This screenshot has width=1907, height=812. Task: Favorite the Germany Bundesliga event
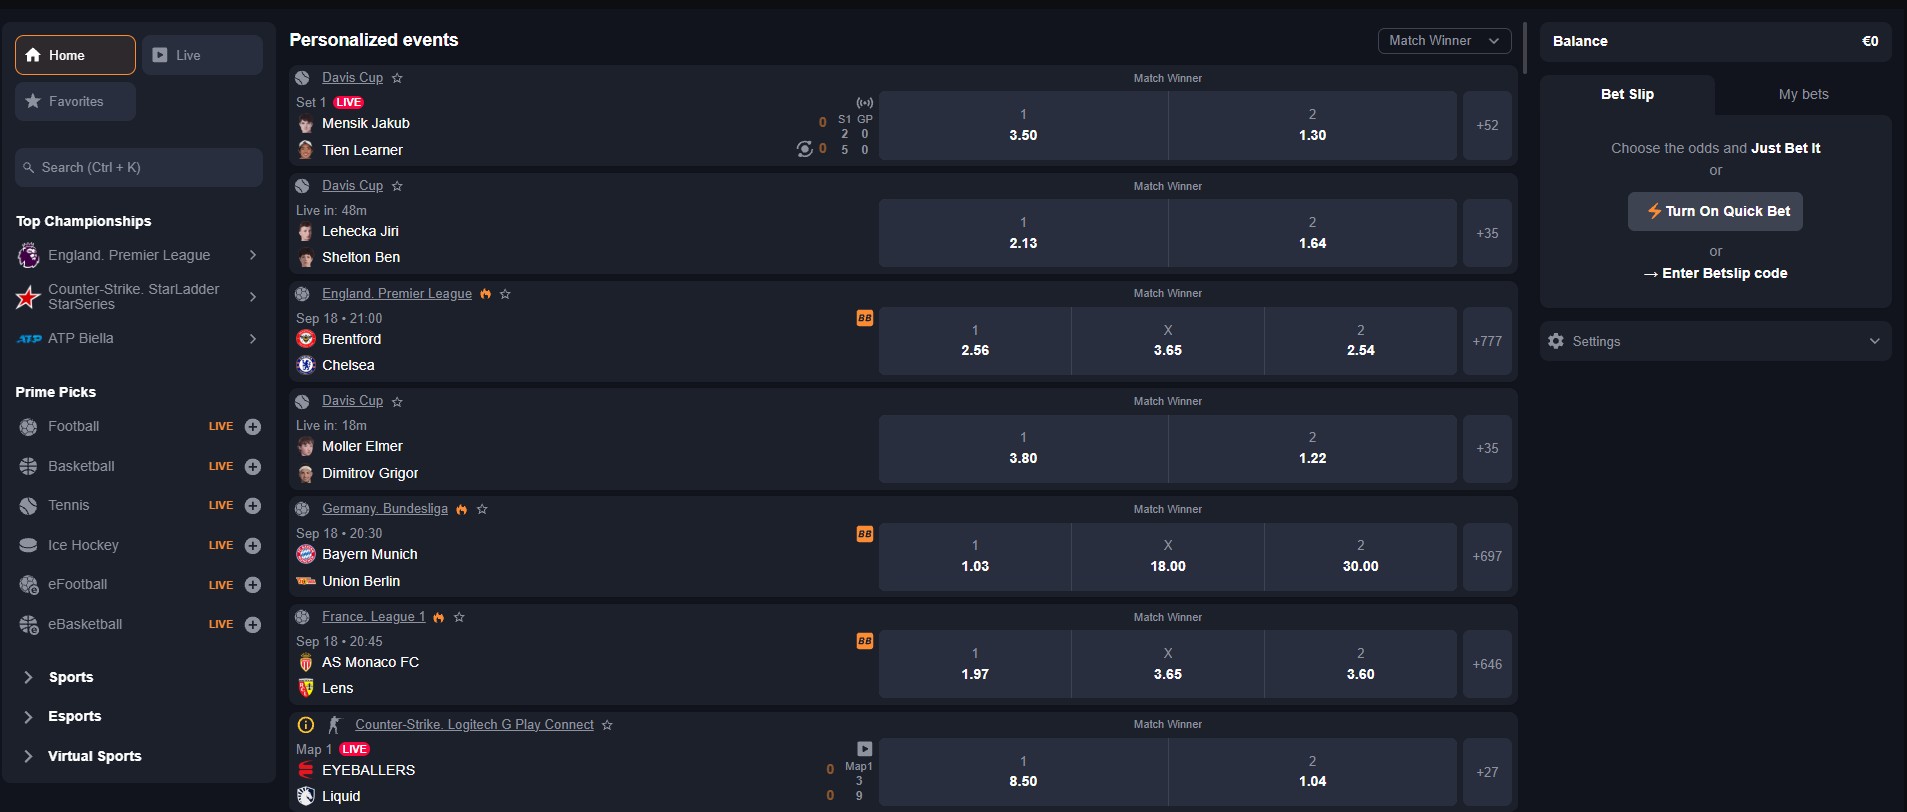[x=482, y=509]
